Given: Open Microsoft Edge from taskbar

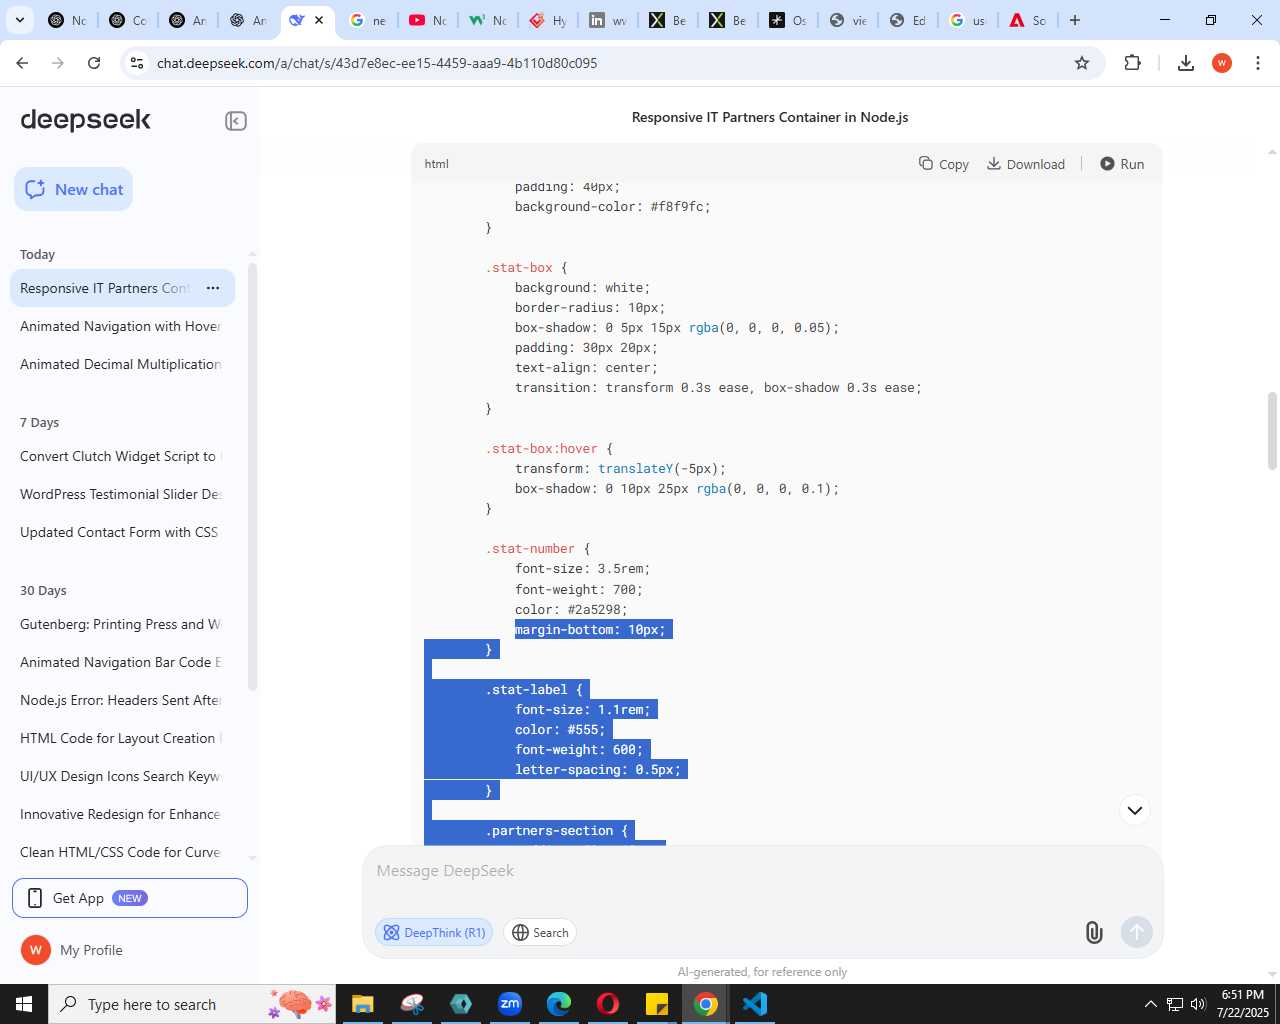Looking at the screenshot, I should 559,1004.
